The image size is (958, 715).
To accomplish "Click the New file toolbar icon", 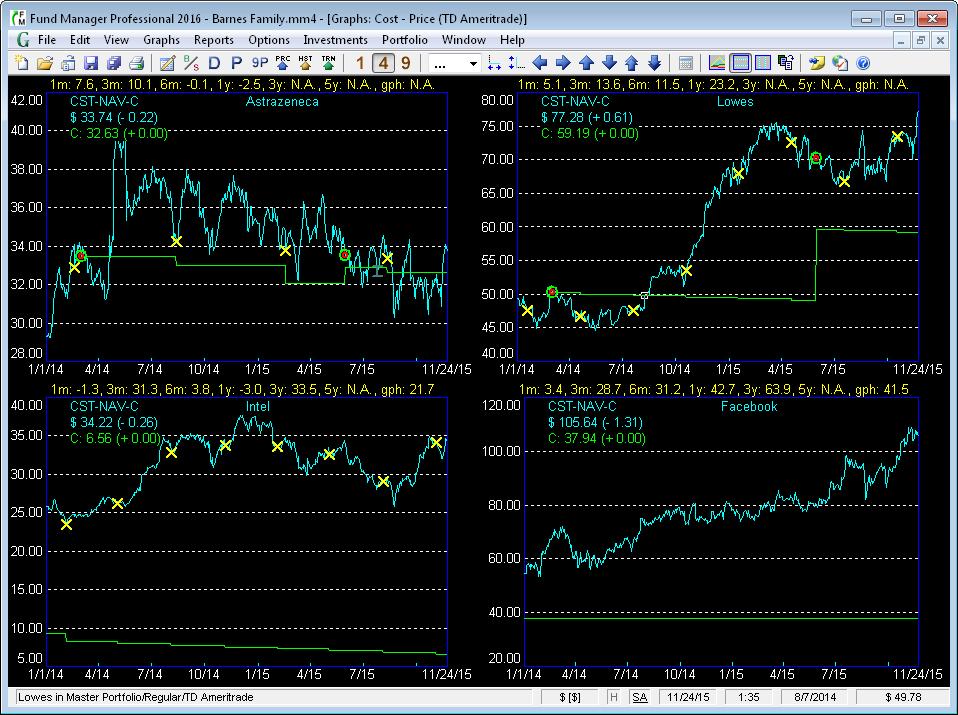I will click(x=22, y=63).
